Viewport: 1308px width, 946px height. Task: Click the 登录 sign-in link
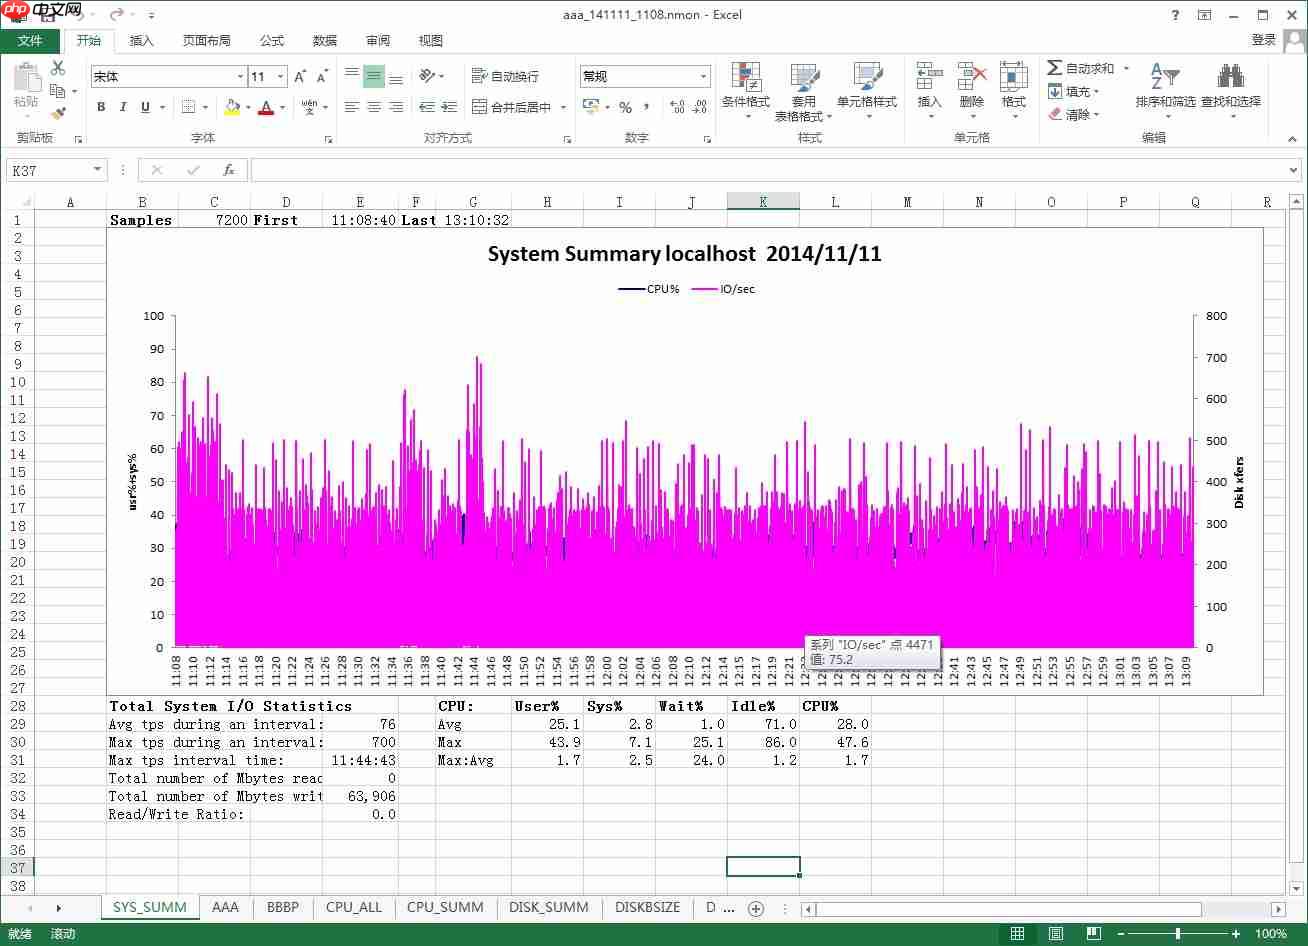pyautogui.click(x=1264, y=40)
